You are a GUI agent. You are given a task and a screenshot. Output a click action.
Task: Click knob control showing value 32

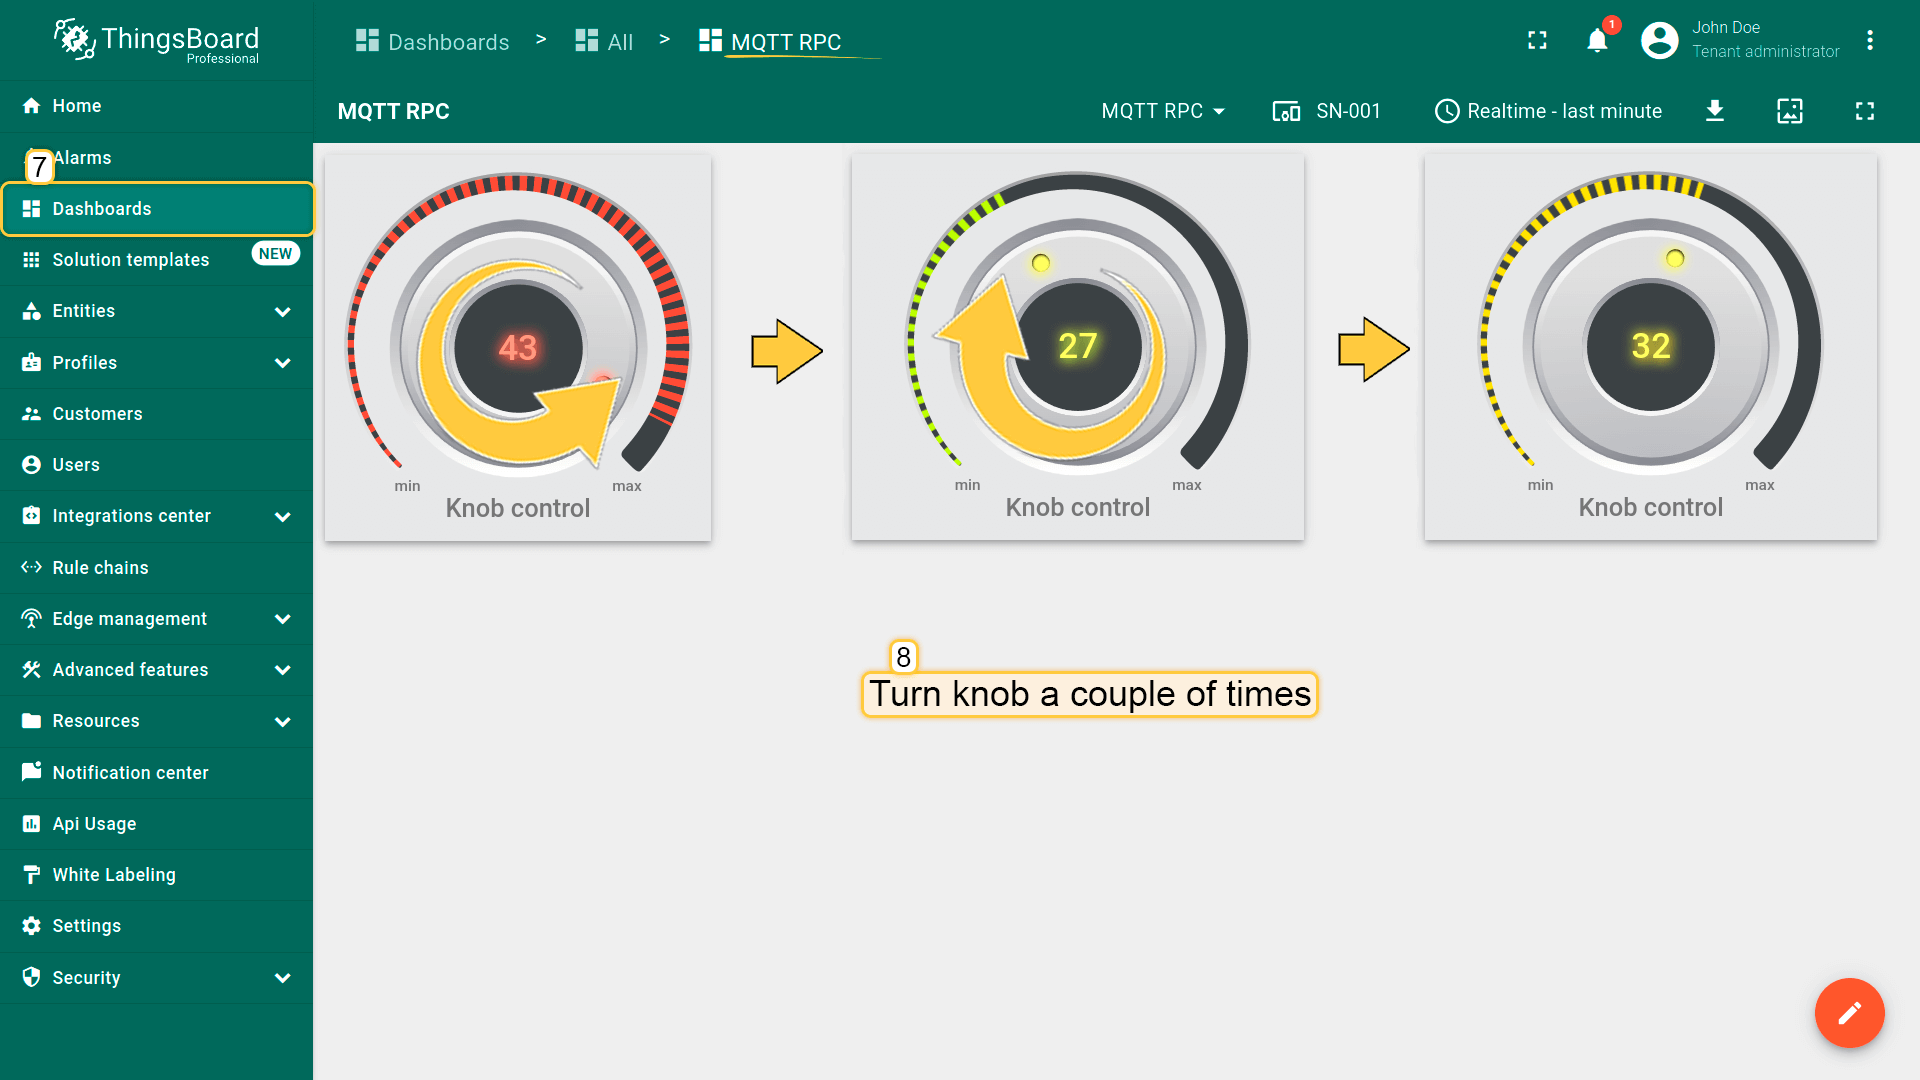click(x=1650, y=346)
